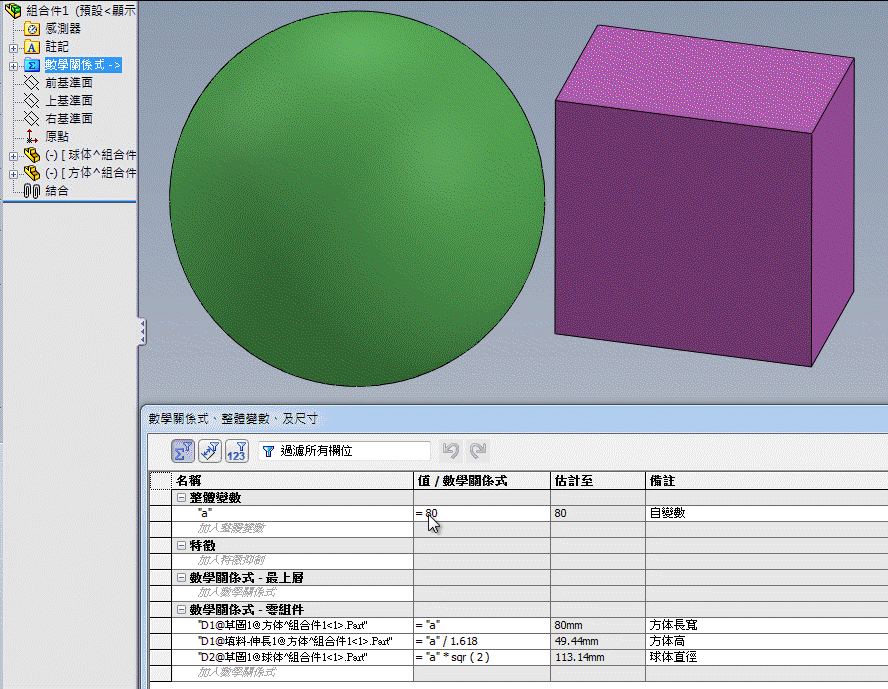Click the 註記 annotations icon
The height and width of the screenshot is (689, 888).
(x=32, y=47)
